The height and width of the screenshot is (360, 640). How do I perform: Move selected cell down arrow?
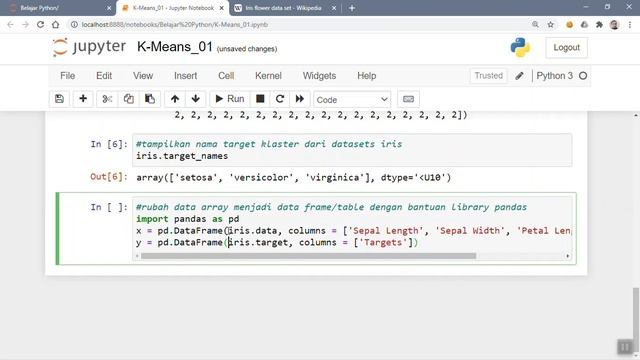coord(196,99)
